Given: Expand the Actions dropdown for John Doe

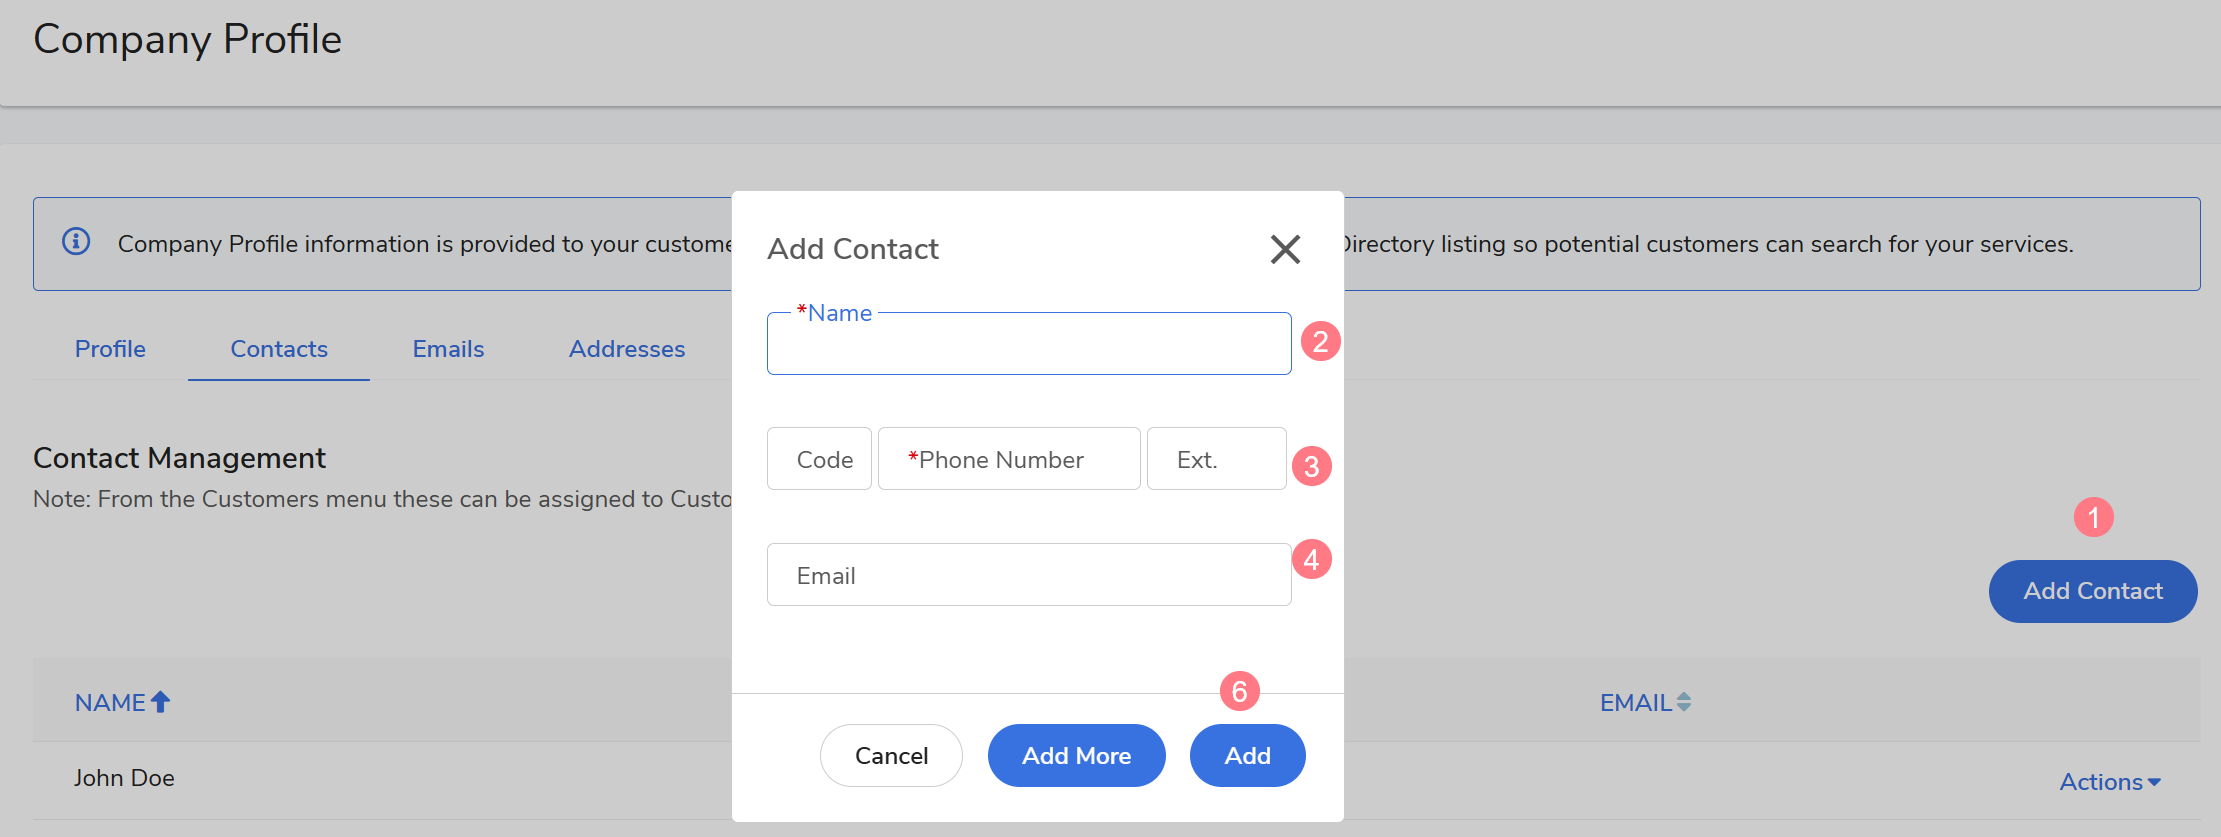Looking at the screenshot, I should click(2110, 782).
